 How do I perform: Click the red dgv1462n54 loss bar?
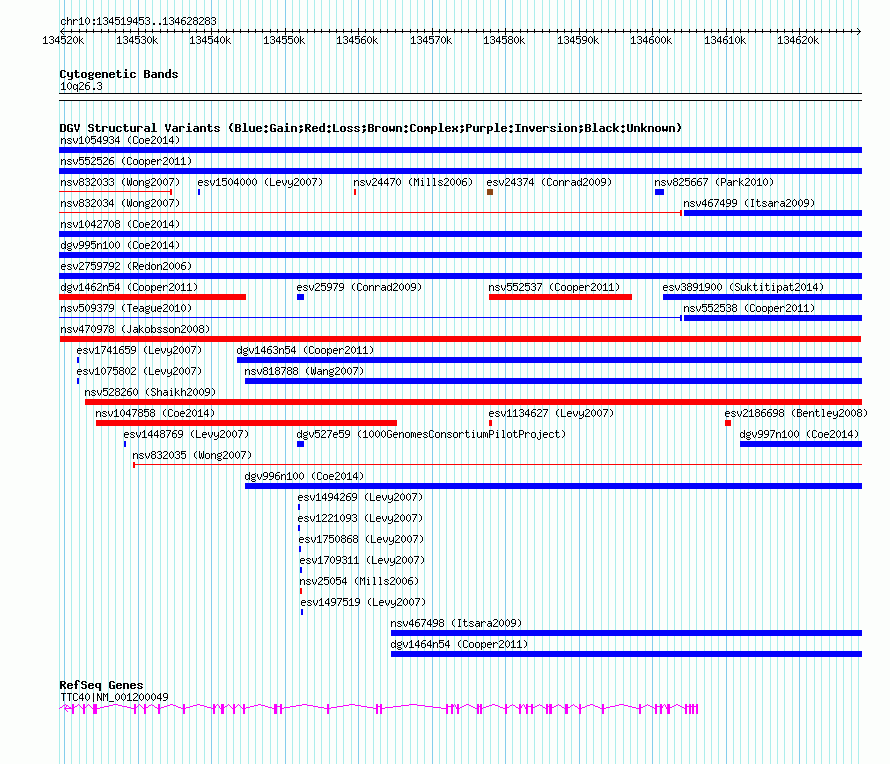pos(153,297)
